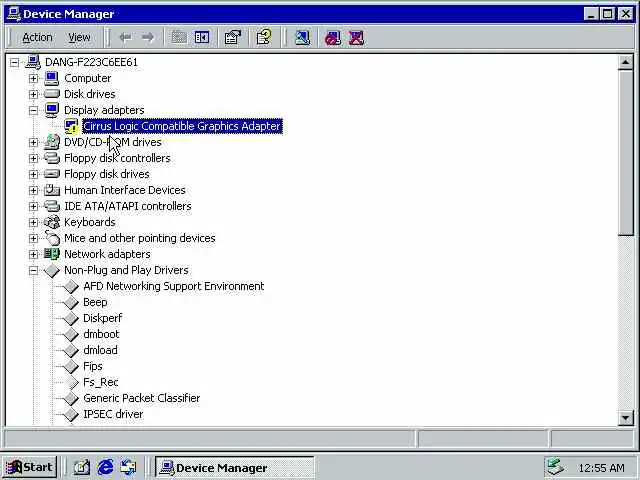Click the Display adapters monitor icon

coord(52,110)
